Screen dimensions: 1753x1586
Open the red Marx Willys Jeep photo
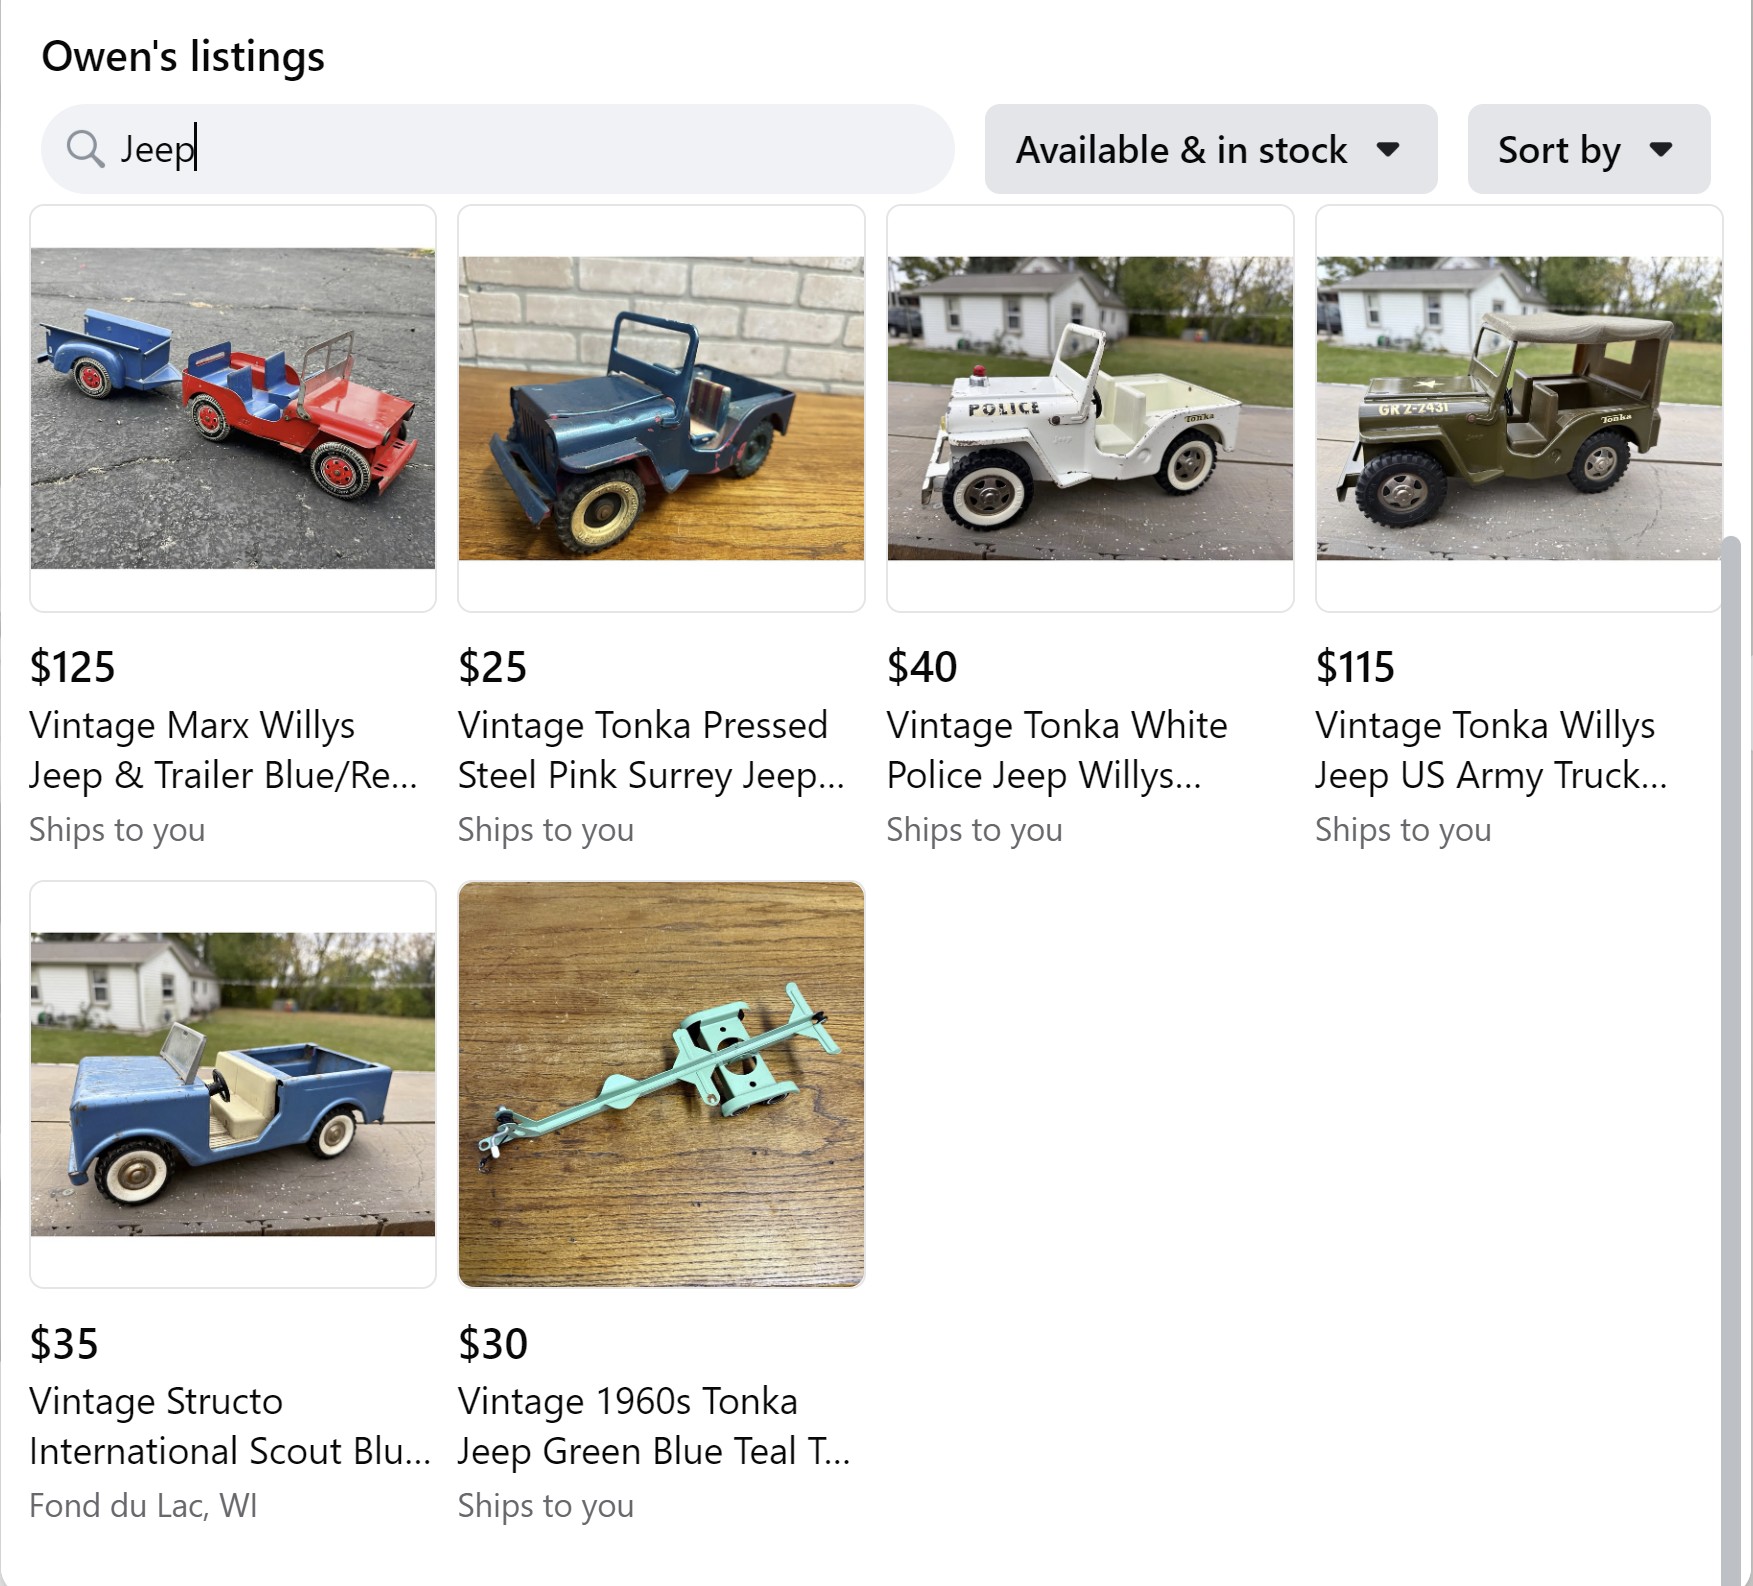233,408
